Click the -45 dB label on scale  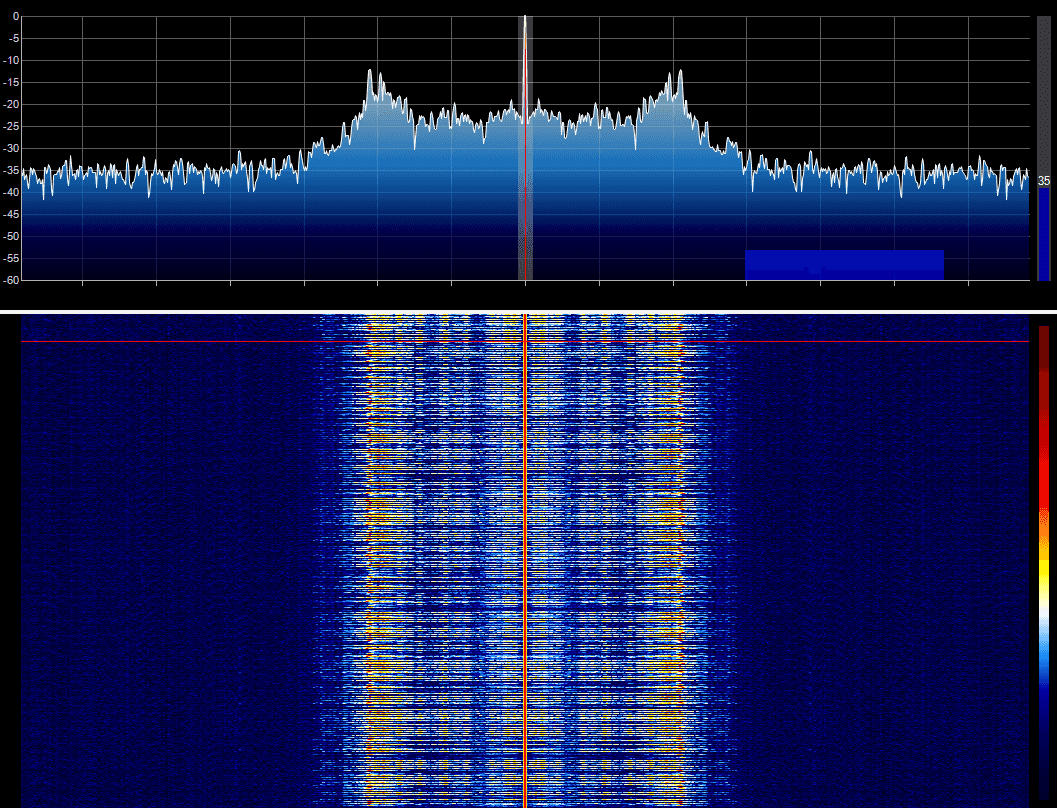[11, 214]
